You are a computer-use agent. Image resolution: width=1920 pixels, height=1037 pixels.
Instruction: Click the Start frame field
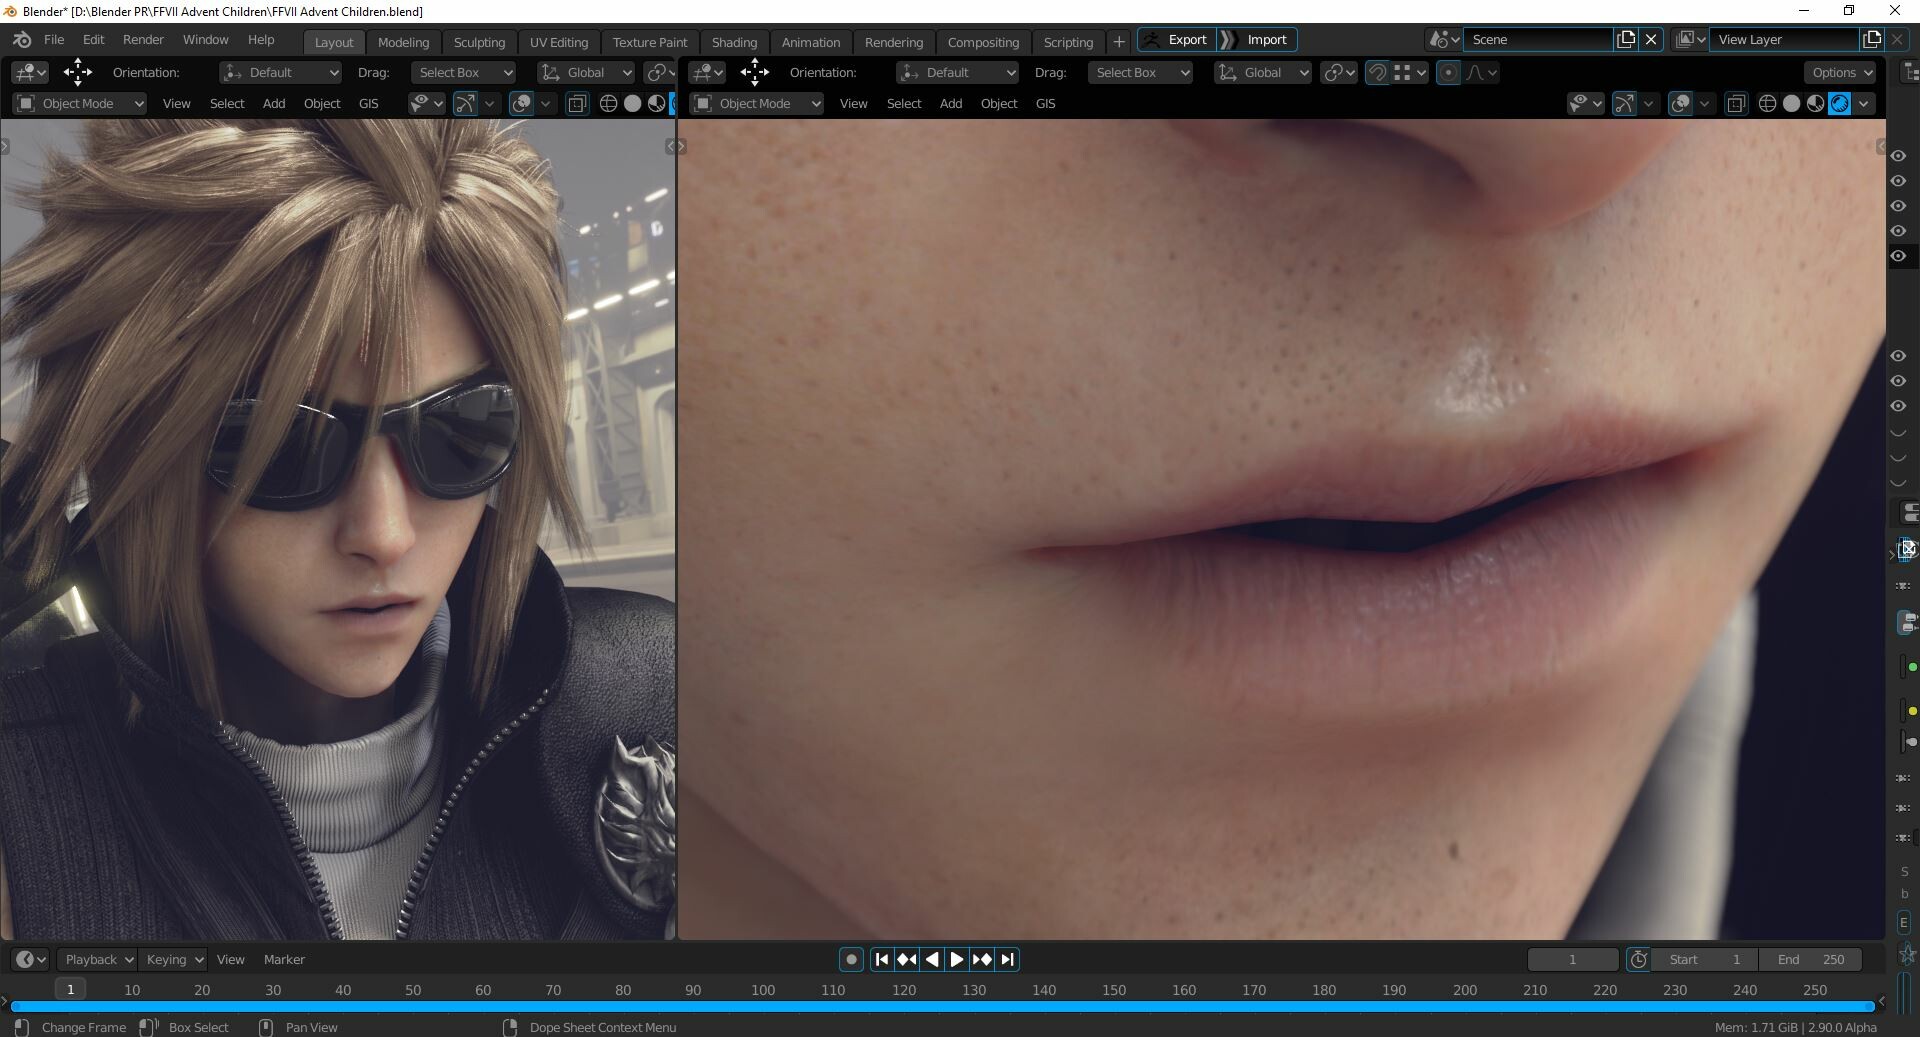tap(1705, 959)
